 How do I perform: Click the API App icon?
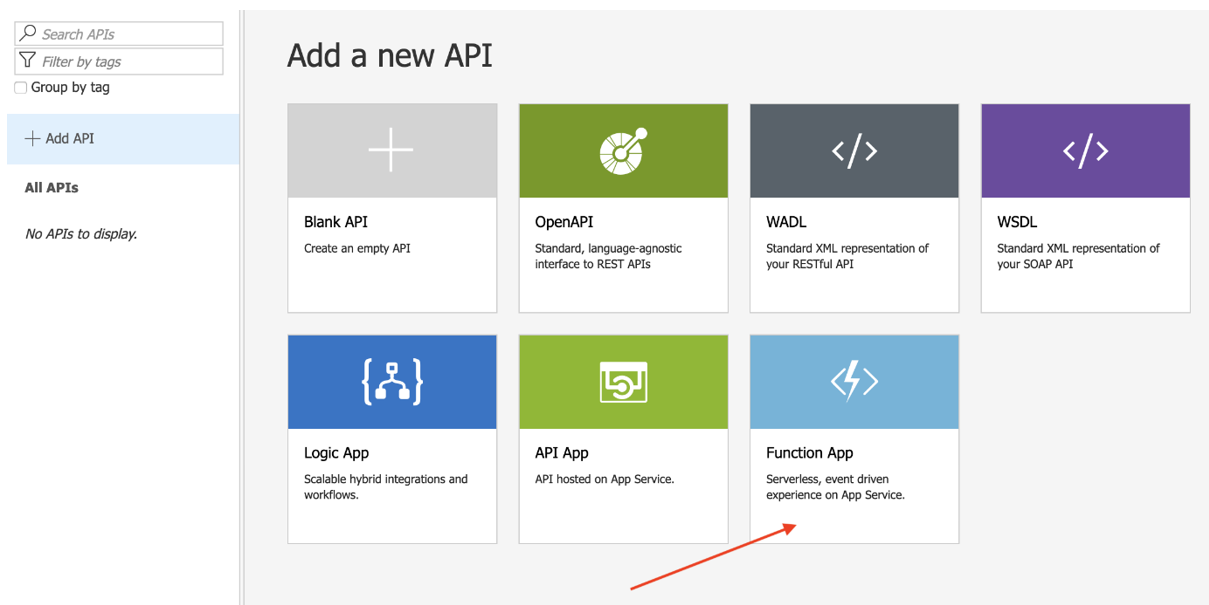pos(622,381)
